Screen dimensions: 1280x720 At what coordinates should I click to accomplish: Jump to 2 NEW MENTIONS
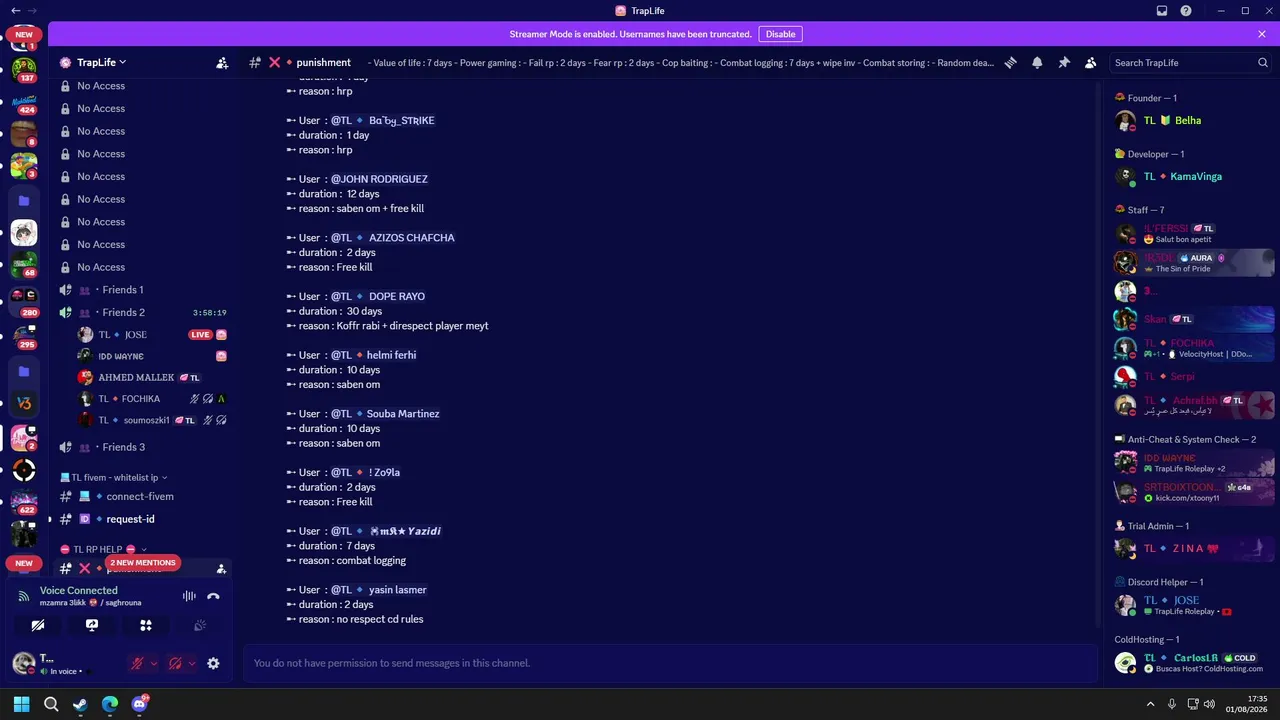click(143, 563)
